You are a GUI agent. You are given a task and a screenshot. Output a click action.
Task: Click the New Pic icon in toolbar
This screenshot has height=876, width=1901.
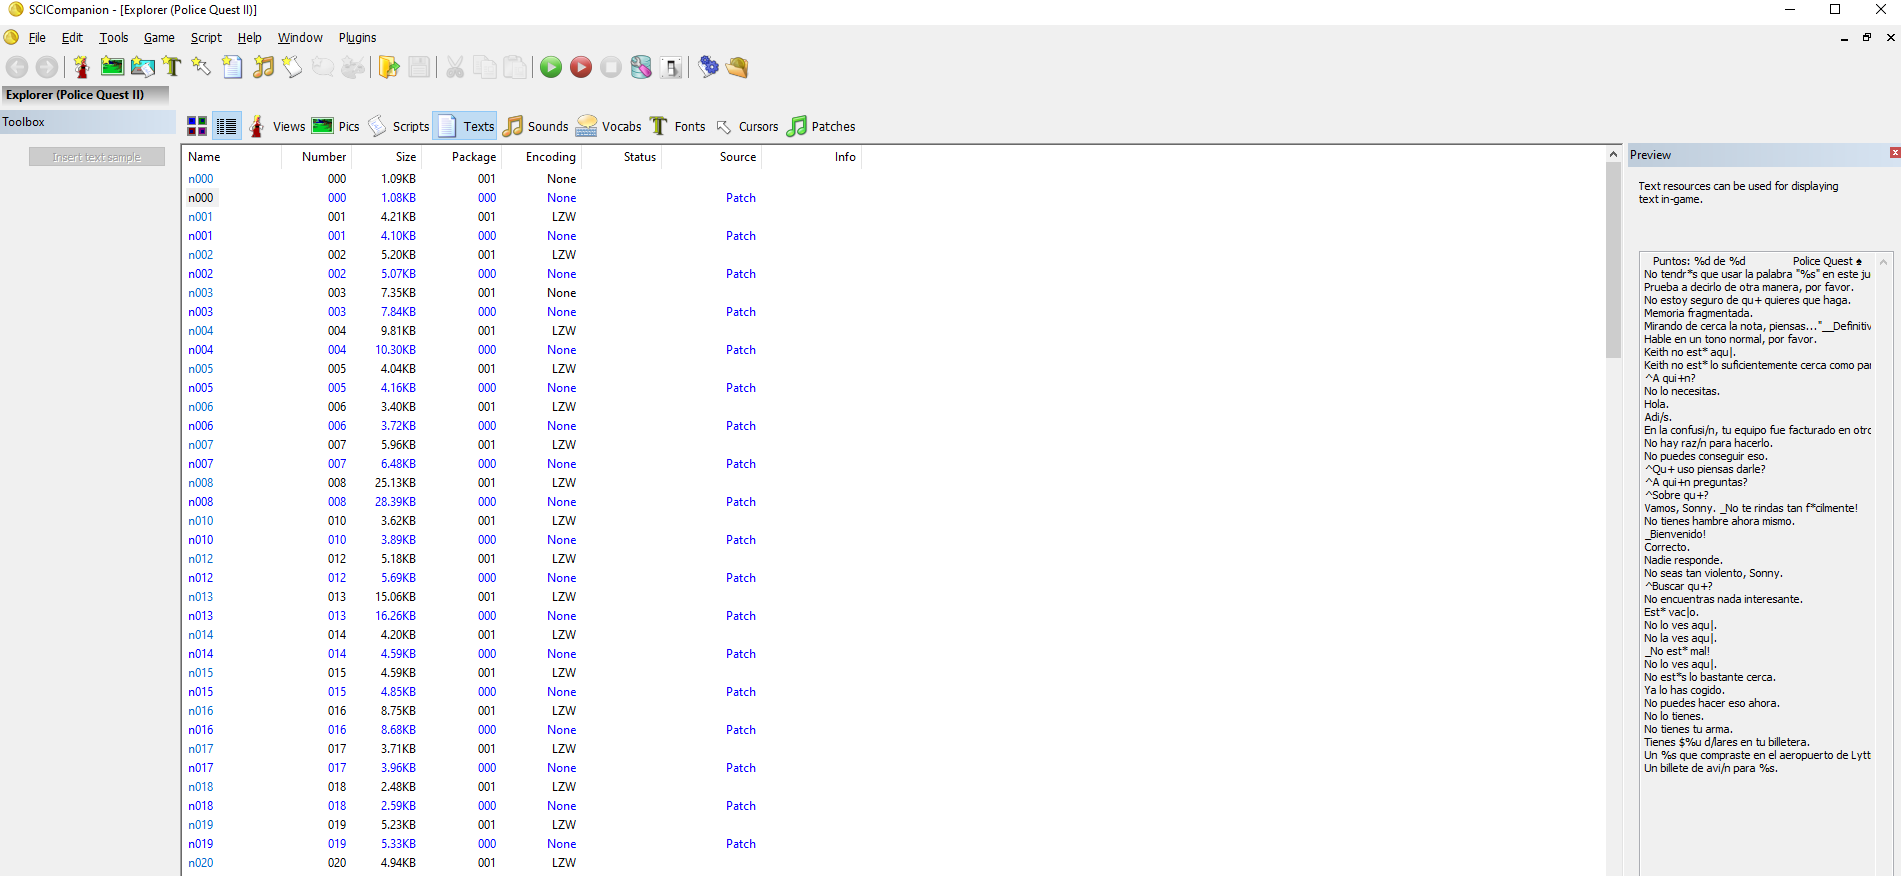(112, 67)
